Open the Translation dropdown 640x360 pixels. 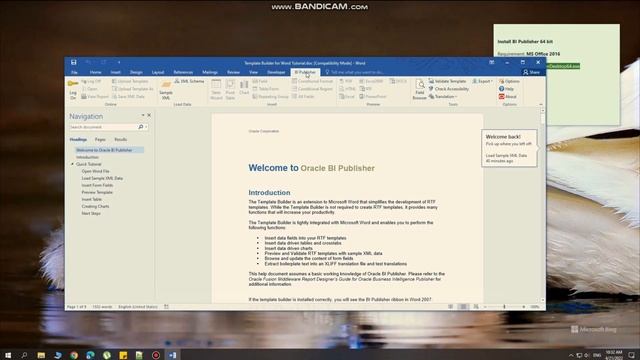coord(443,97)
